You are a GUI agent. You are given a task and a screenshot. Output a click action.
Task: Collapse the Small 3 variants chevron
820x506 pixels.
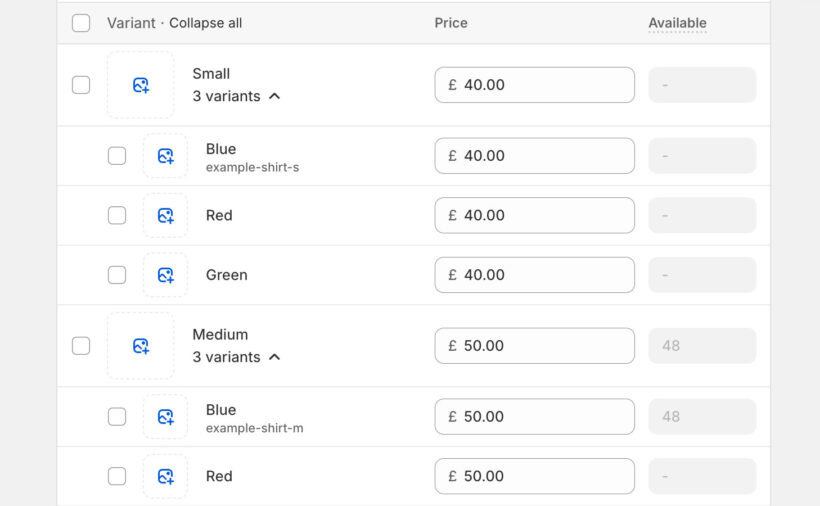[275, 96]
